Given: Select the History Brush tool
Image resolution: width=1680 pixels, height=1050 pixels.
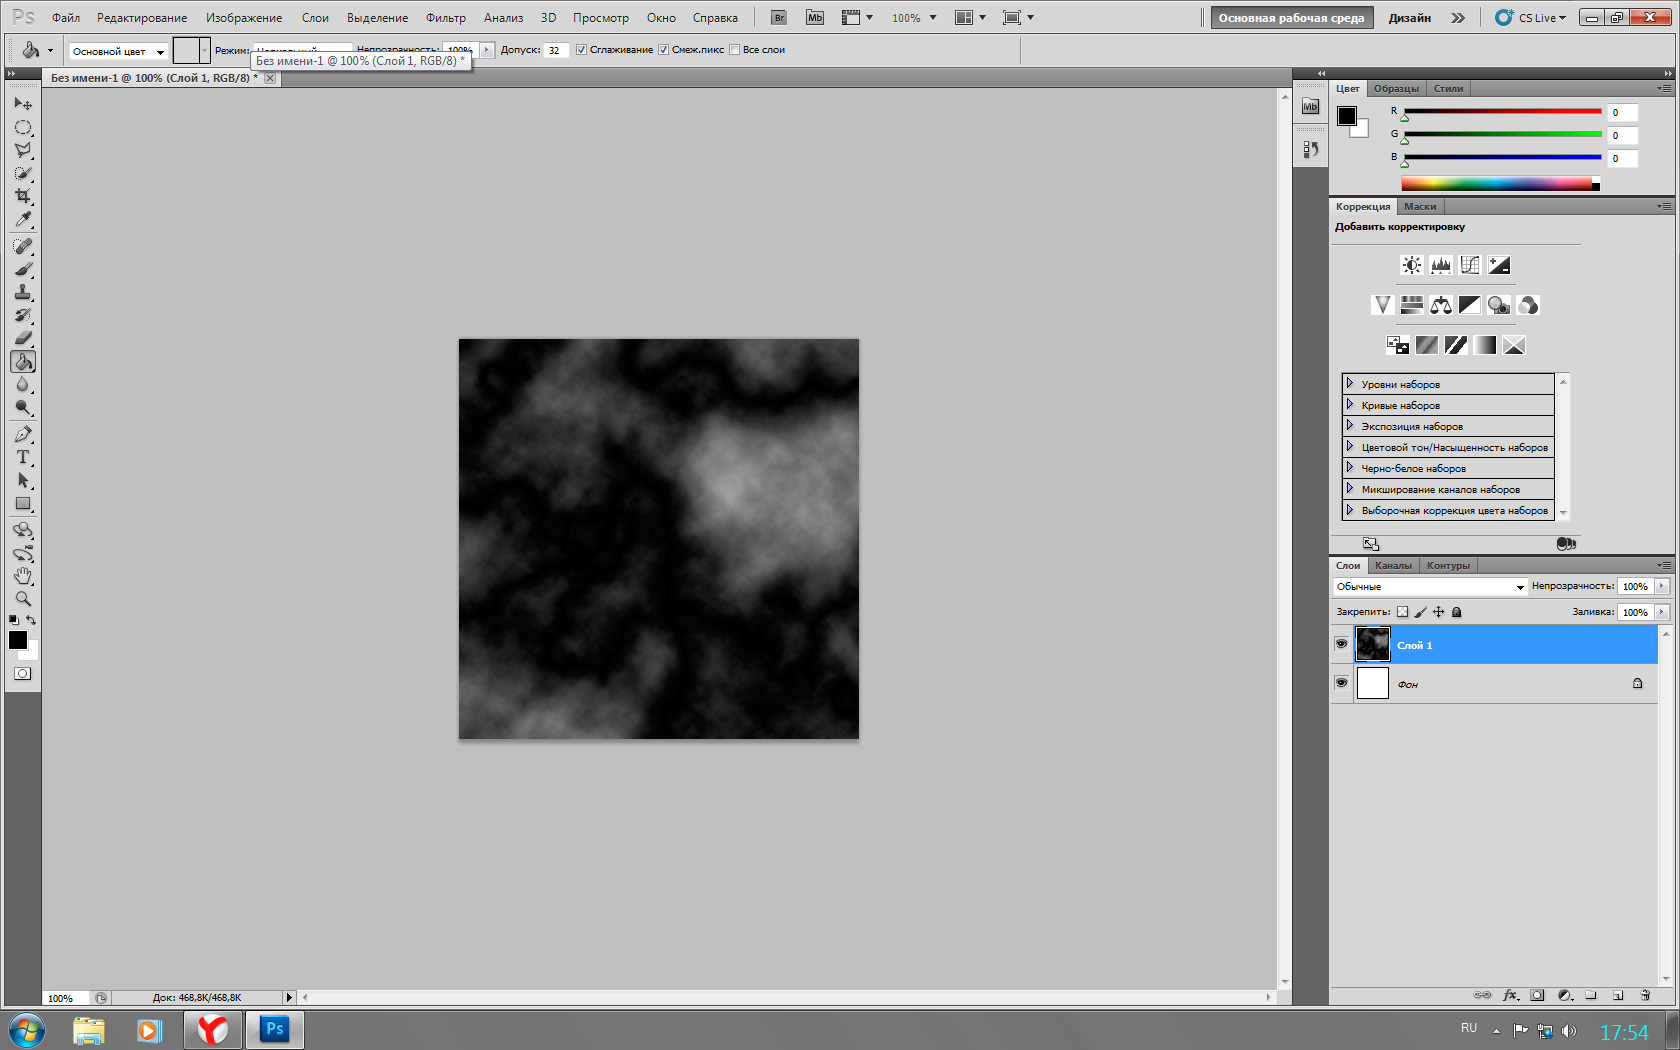Looking at the screenshot, I should [x=23, y=315].
